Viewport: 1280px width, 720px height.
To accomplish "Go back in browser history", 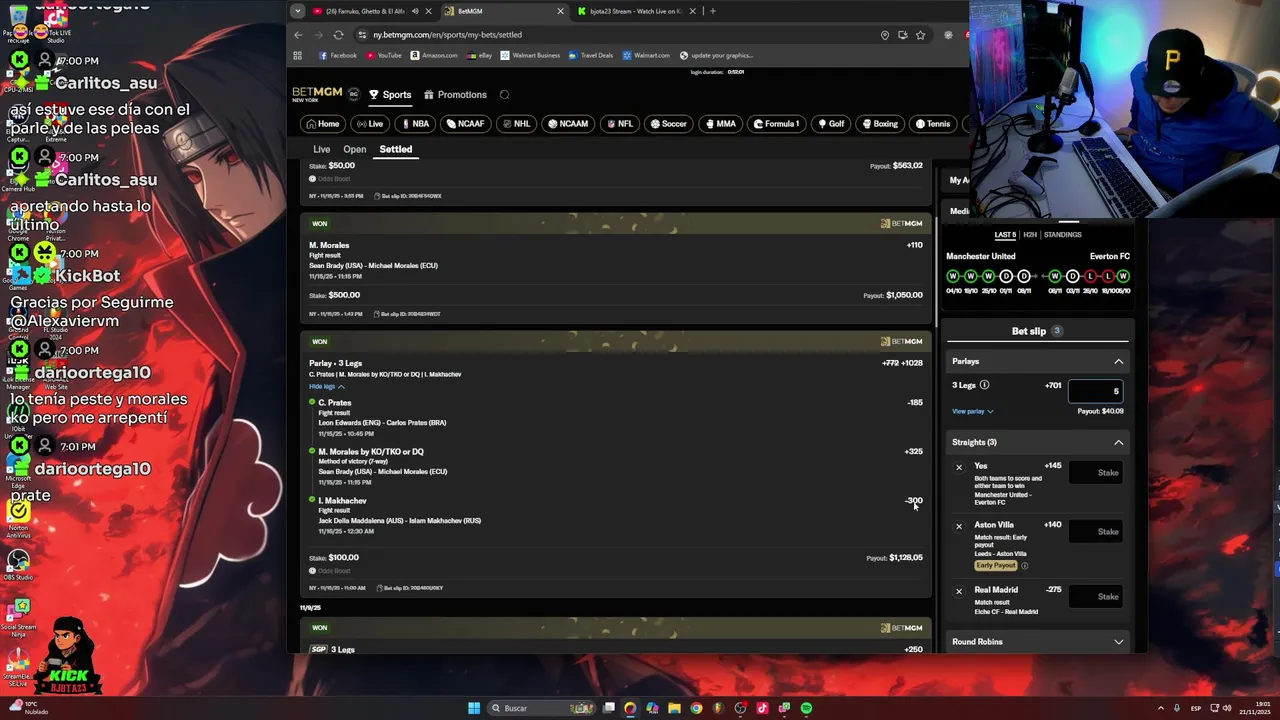I will (x=298, y=35).
